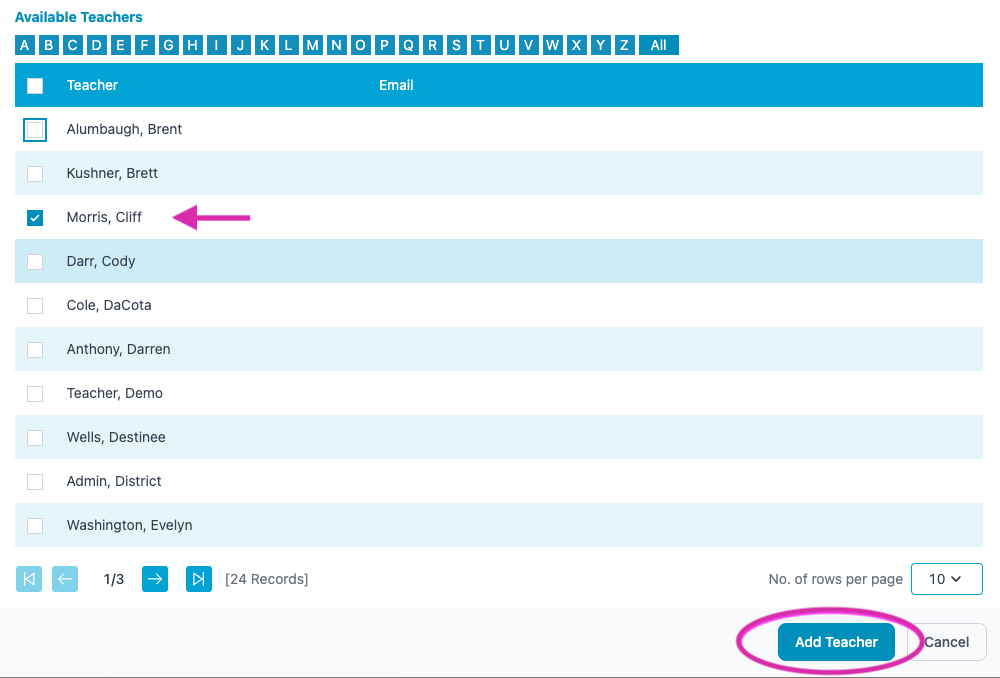Filter teachers by letter N

click(x=337, y=45)
